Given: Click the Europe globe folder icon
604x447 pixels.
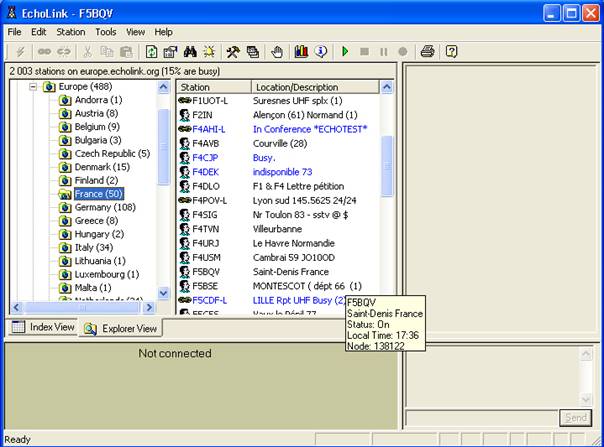Looking at the screenshot, I should [x=49, y=87].
